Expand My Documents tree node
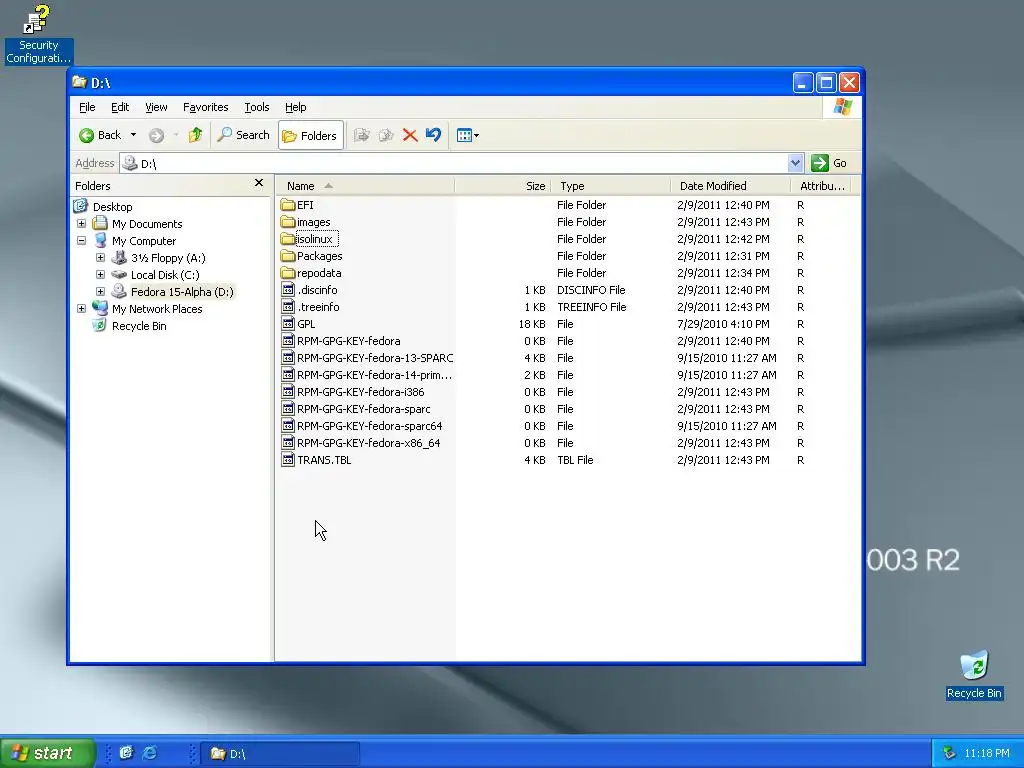 point(82,224)
